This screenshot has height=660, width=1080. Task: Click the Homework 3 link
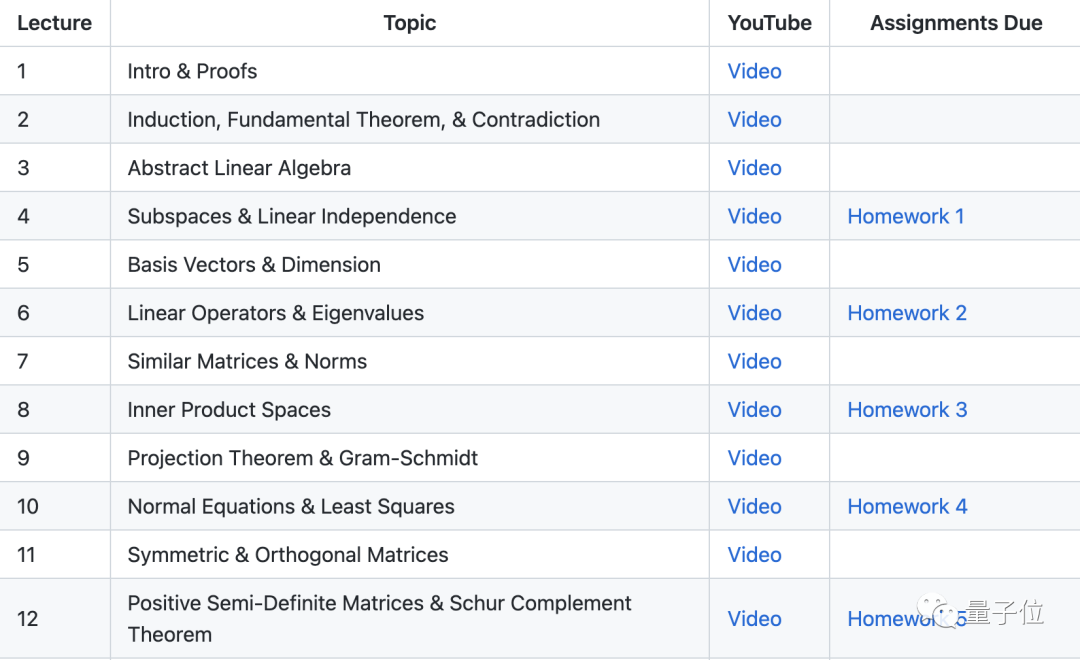pyautogui.click(x=906, y=410)
